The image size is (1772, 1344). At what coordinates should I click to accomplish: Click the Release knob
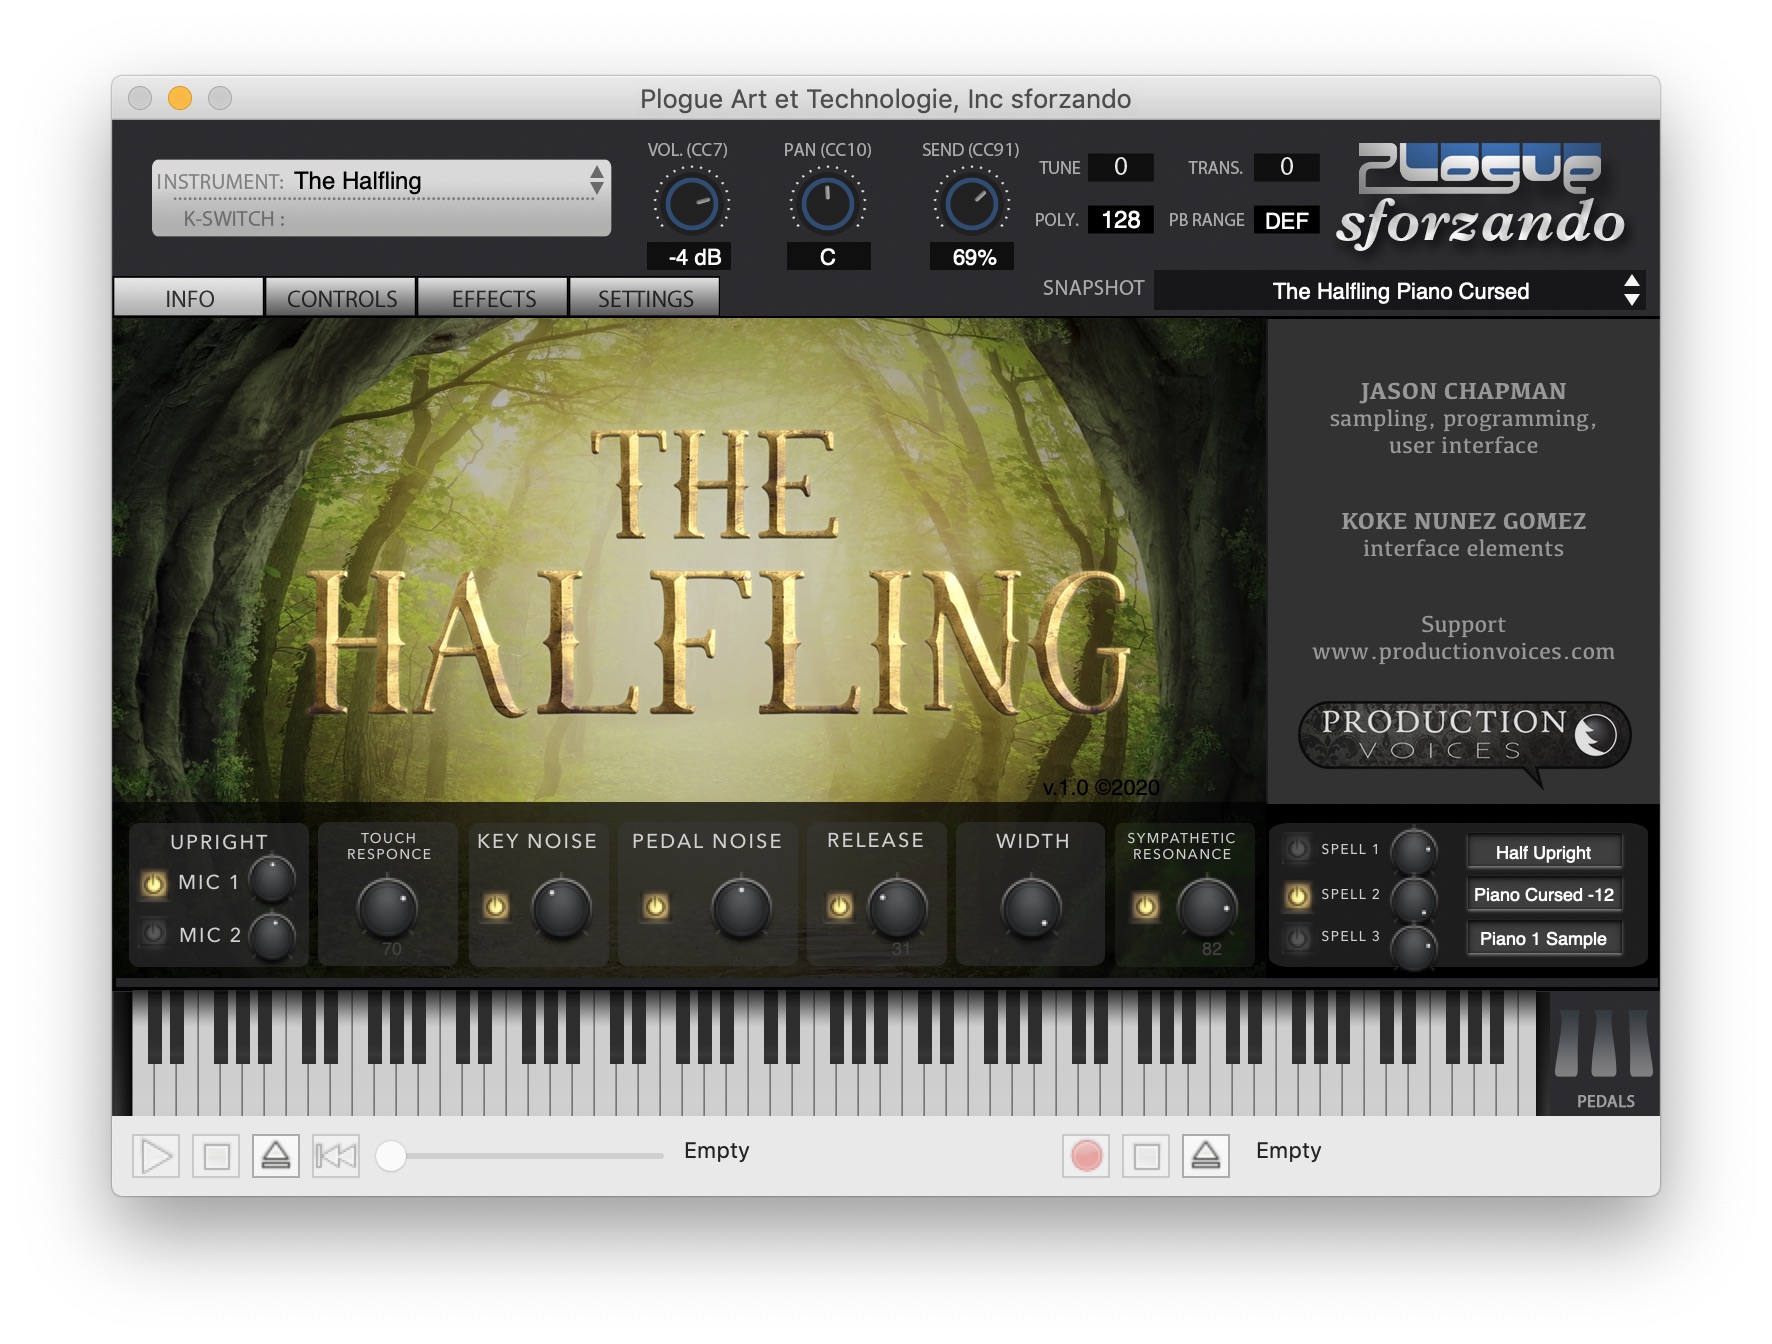point(897,908)
